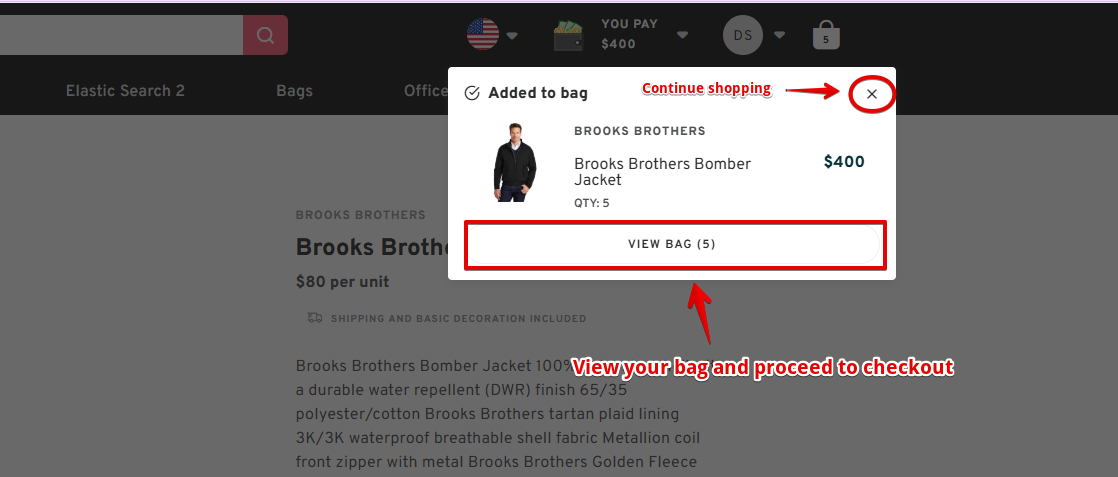Expand the DS account dropdown arrow
This screenshot has width=1118, height=477.
(x=779, y=35)
